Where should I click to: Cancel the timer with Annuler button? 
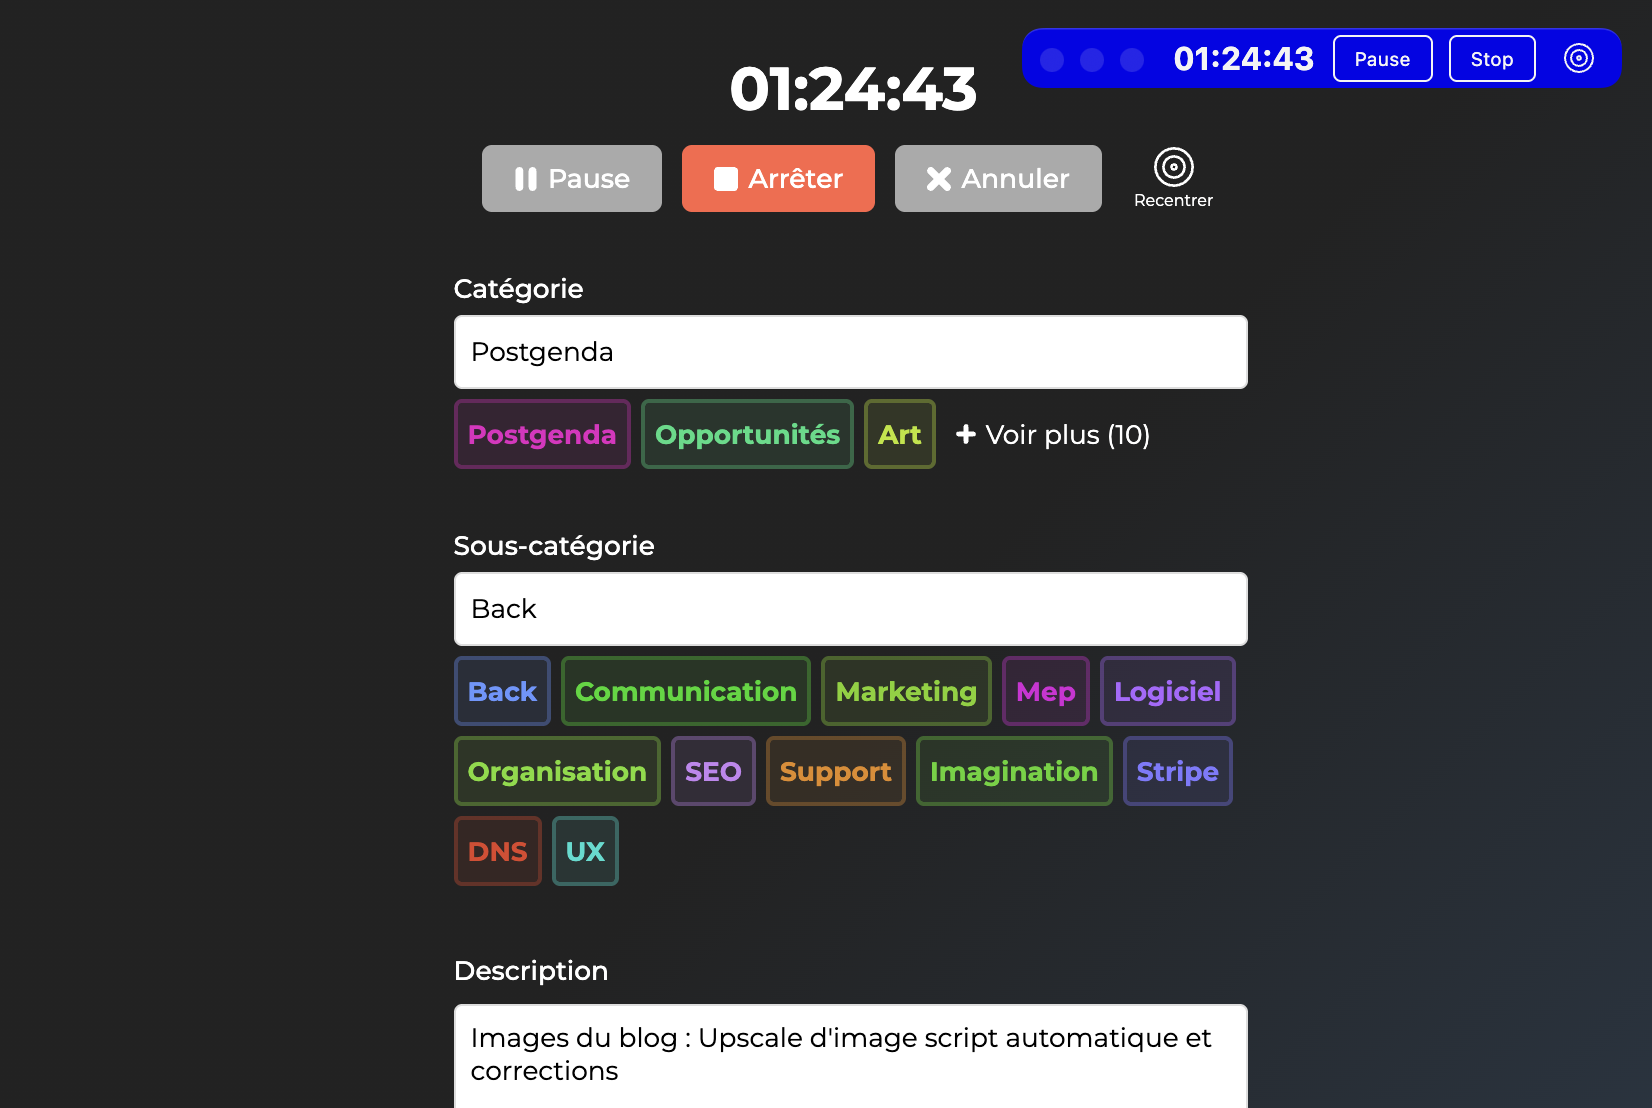click(x=998, y=178)
